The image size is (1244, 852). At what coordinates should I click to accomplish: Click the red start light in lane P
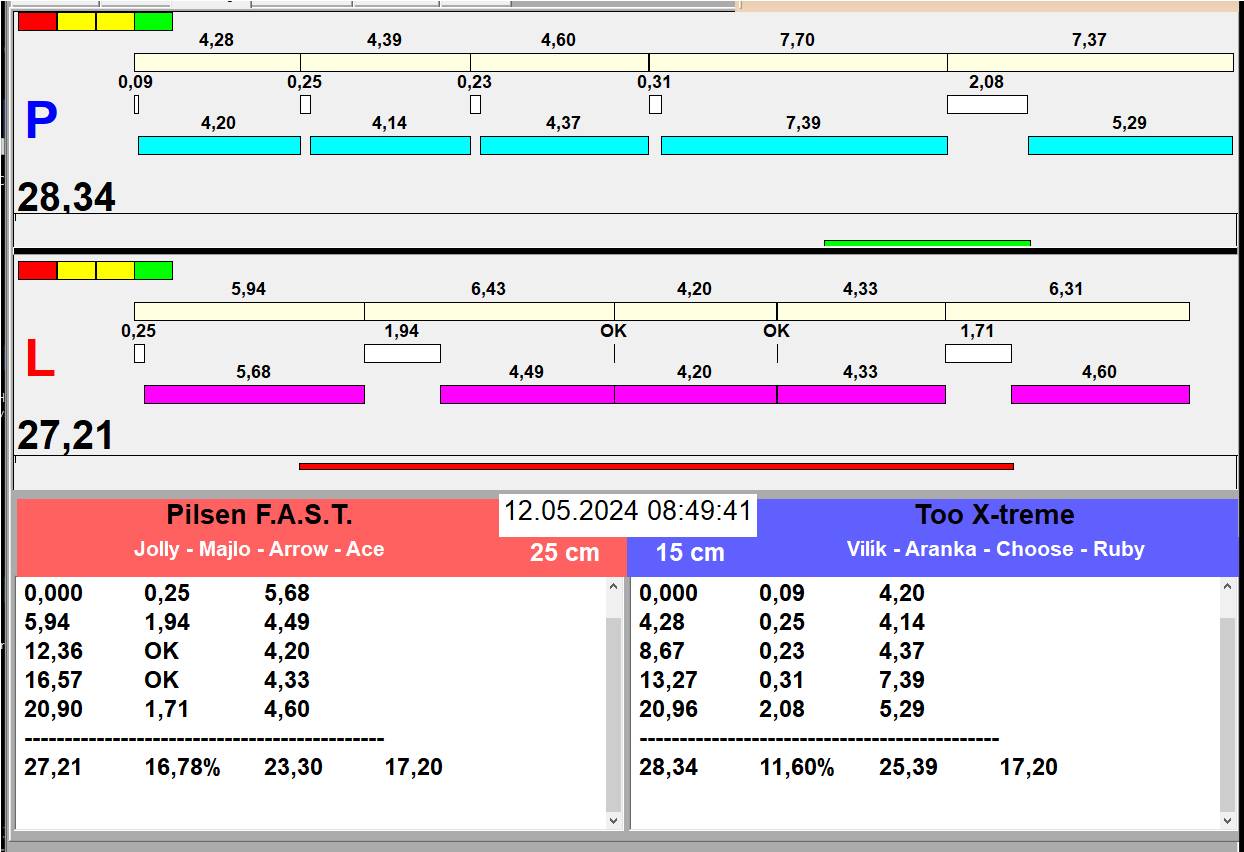[38, 21]
